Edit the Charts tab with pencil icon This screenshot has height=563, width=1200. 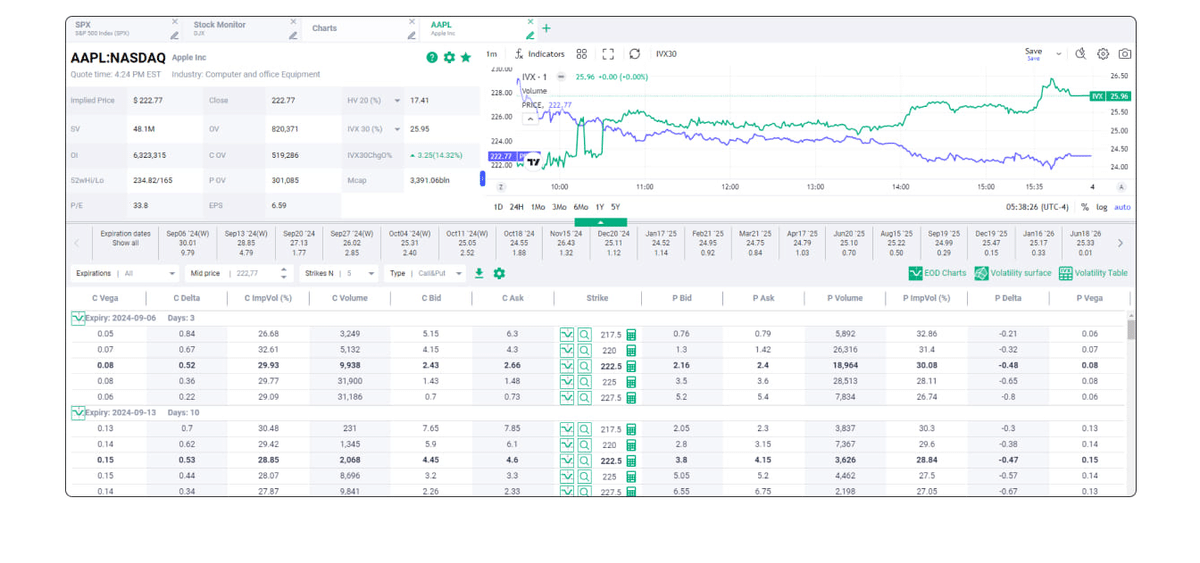tap(411, 36)
